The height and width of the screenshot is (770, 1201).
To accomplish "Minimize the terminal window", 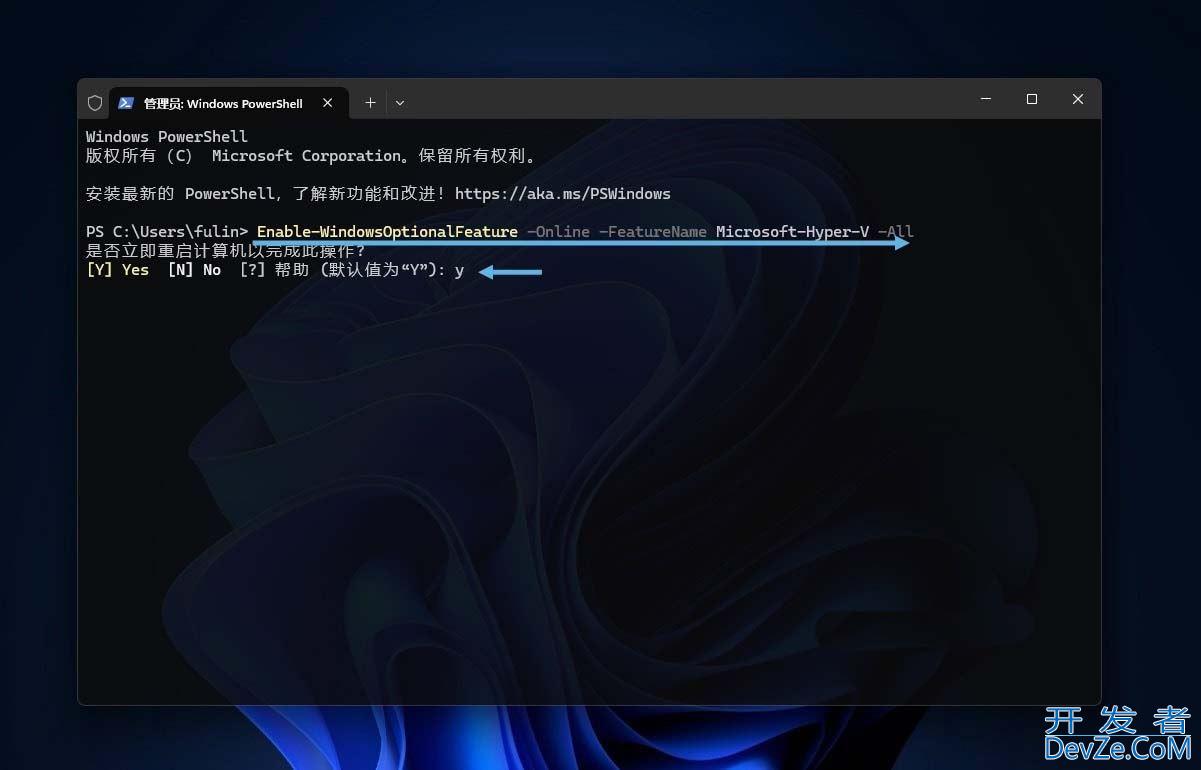I will coord(986,99).
